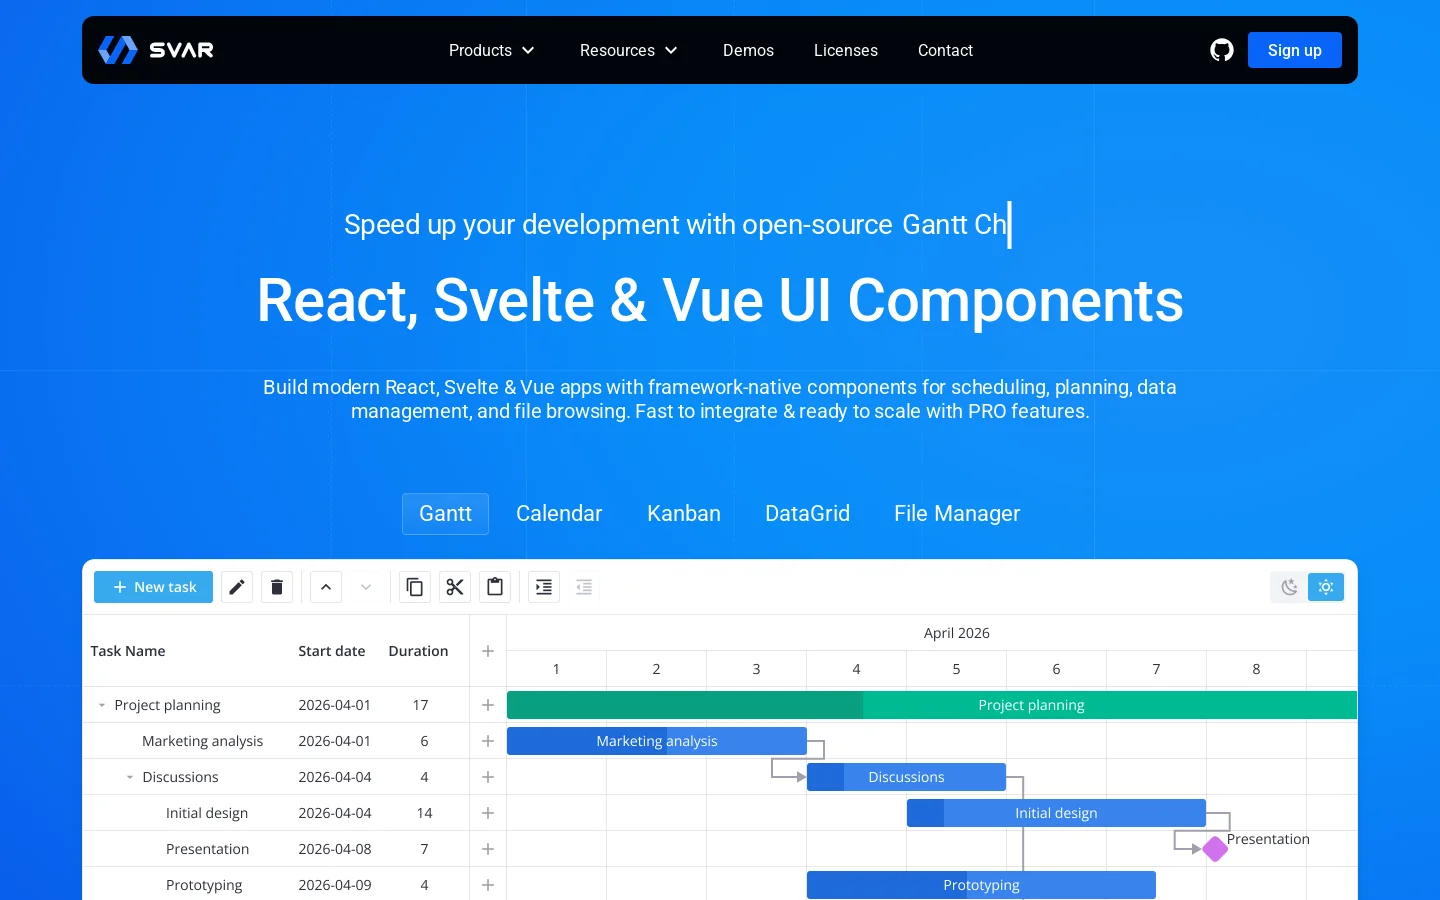Delete task using trash icon

click(x=277, y=587)
